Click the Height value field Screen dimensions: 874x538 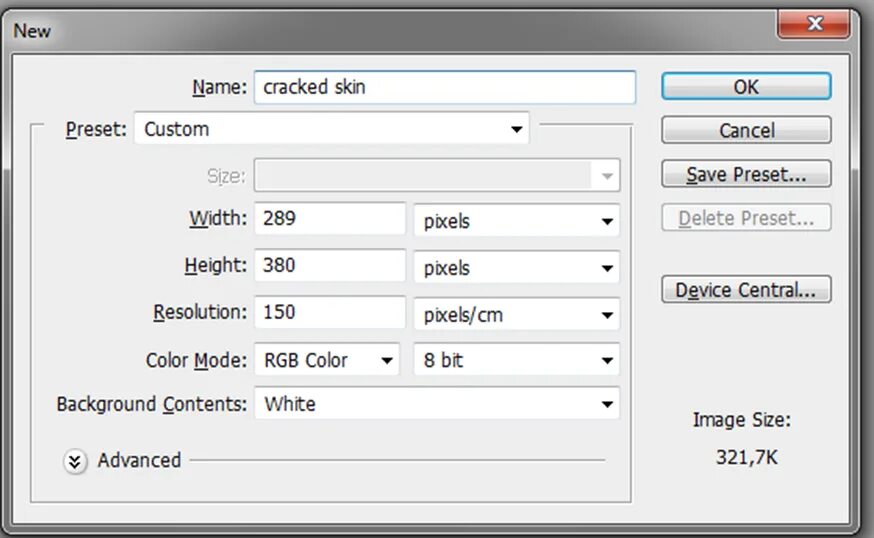(330, 265)
